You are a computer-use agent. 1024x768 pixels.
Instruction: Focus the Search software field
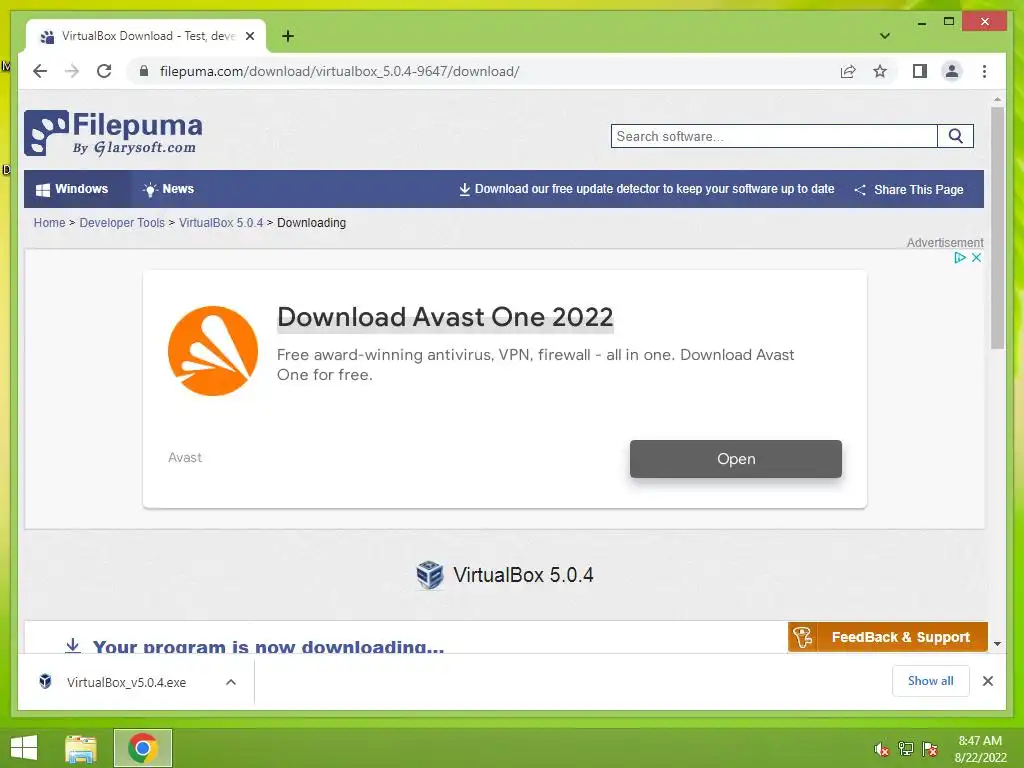(x=774, y=136)
